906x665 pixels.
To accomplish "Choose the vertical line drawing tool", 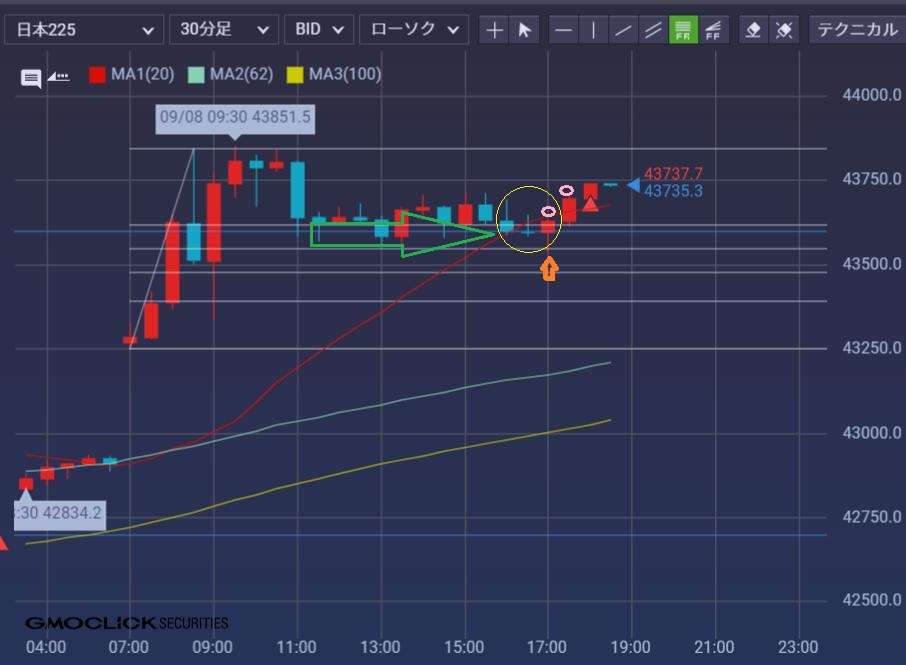I will pyautogui.click(x=593, y=30).
